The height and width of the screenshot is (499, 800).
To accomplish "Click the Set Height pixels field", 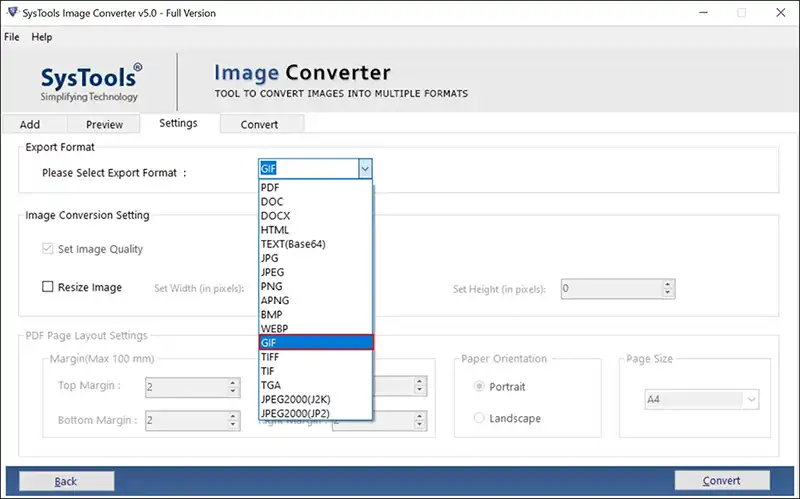I will [x=612, y=289].
